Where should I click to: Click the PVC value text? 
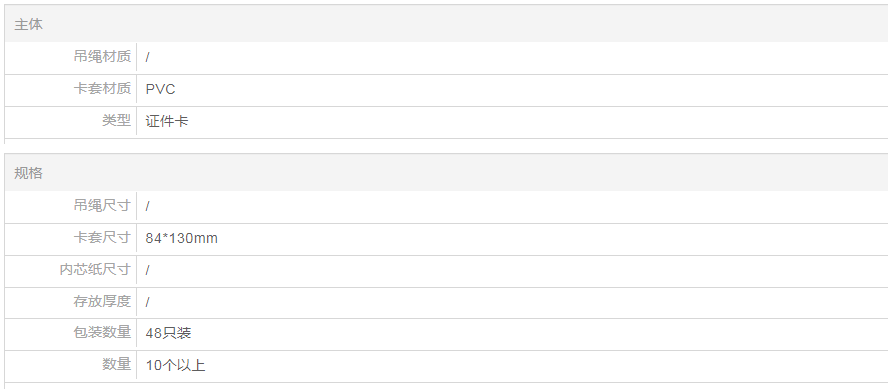pos(160,90)
